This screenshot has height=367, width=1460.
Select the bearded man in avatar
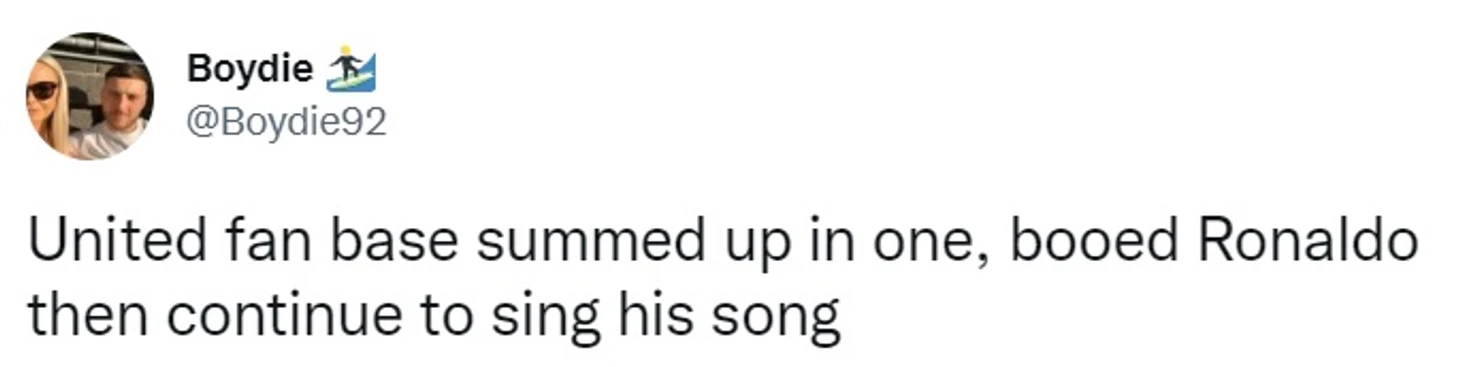click(x=119, y=110)
